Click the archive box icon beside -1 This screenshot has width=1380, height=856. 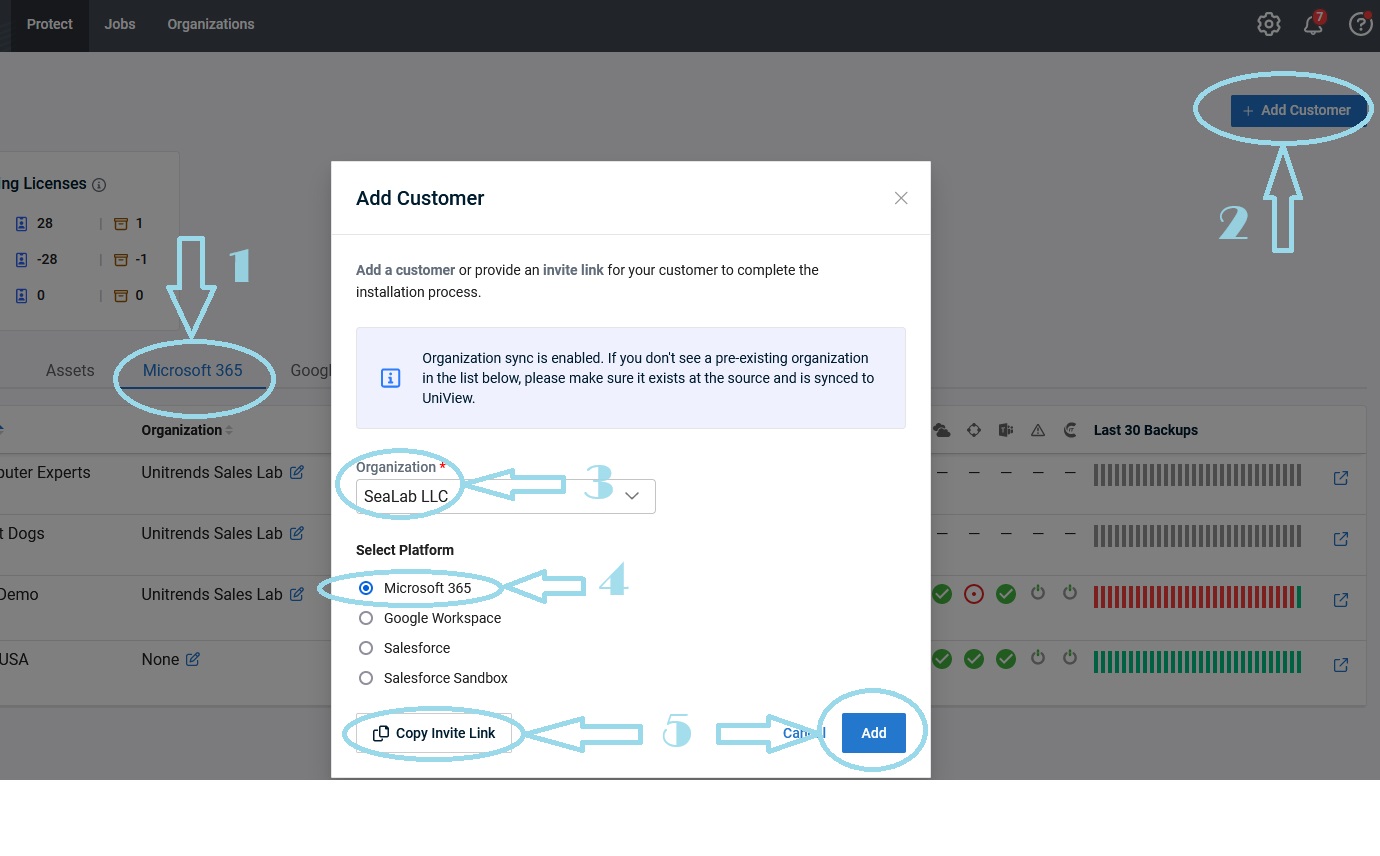121,259
